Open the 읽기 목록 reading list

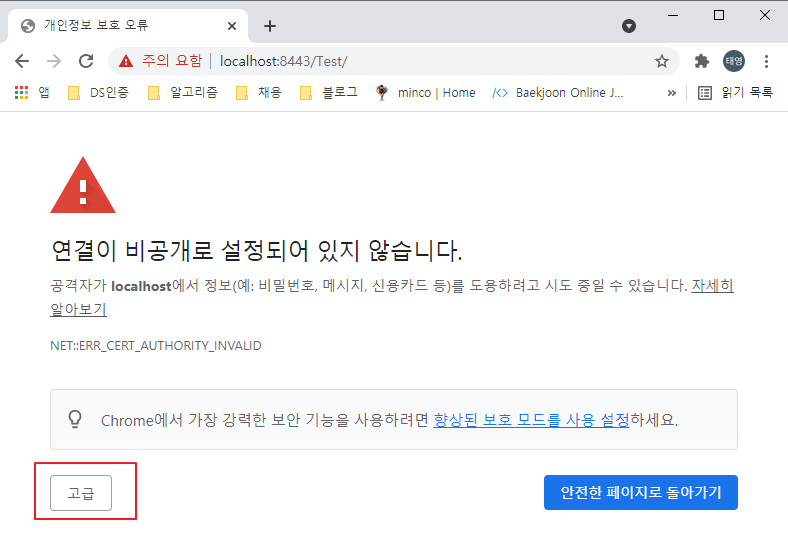click(x=735, y=92)
